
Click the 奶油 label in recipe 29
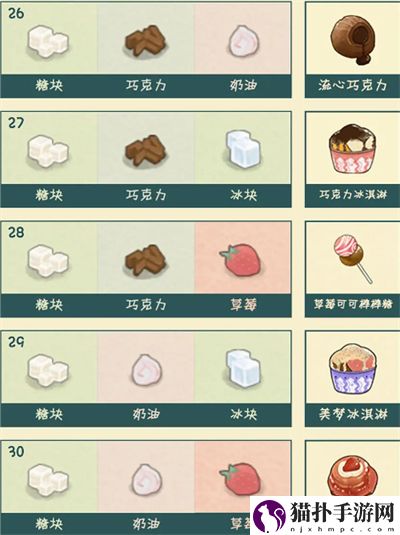(146, 415)
